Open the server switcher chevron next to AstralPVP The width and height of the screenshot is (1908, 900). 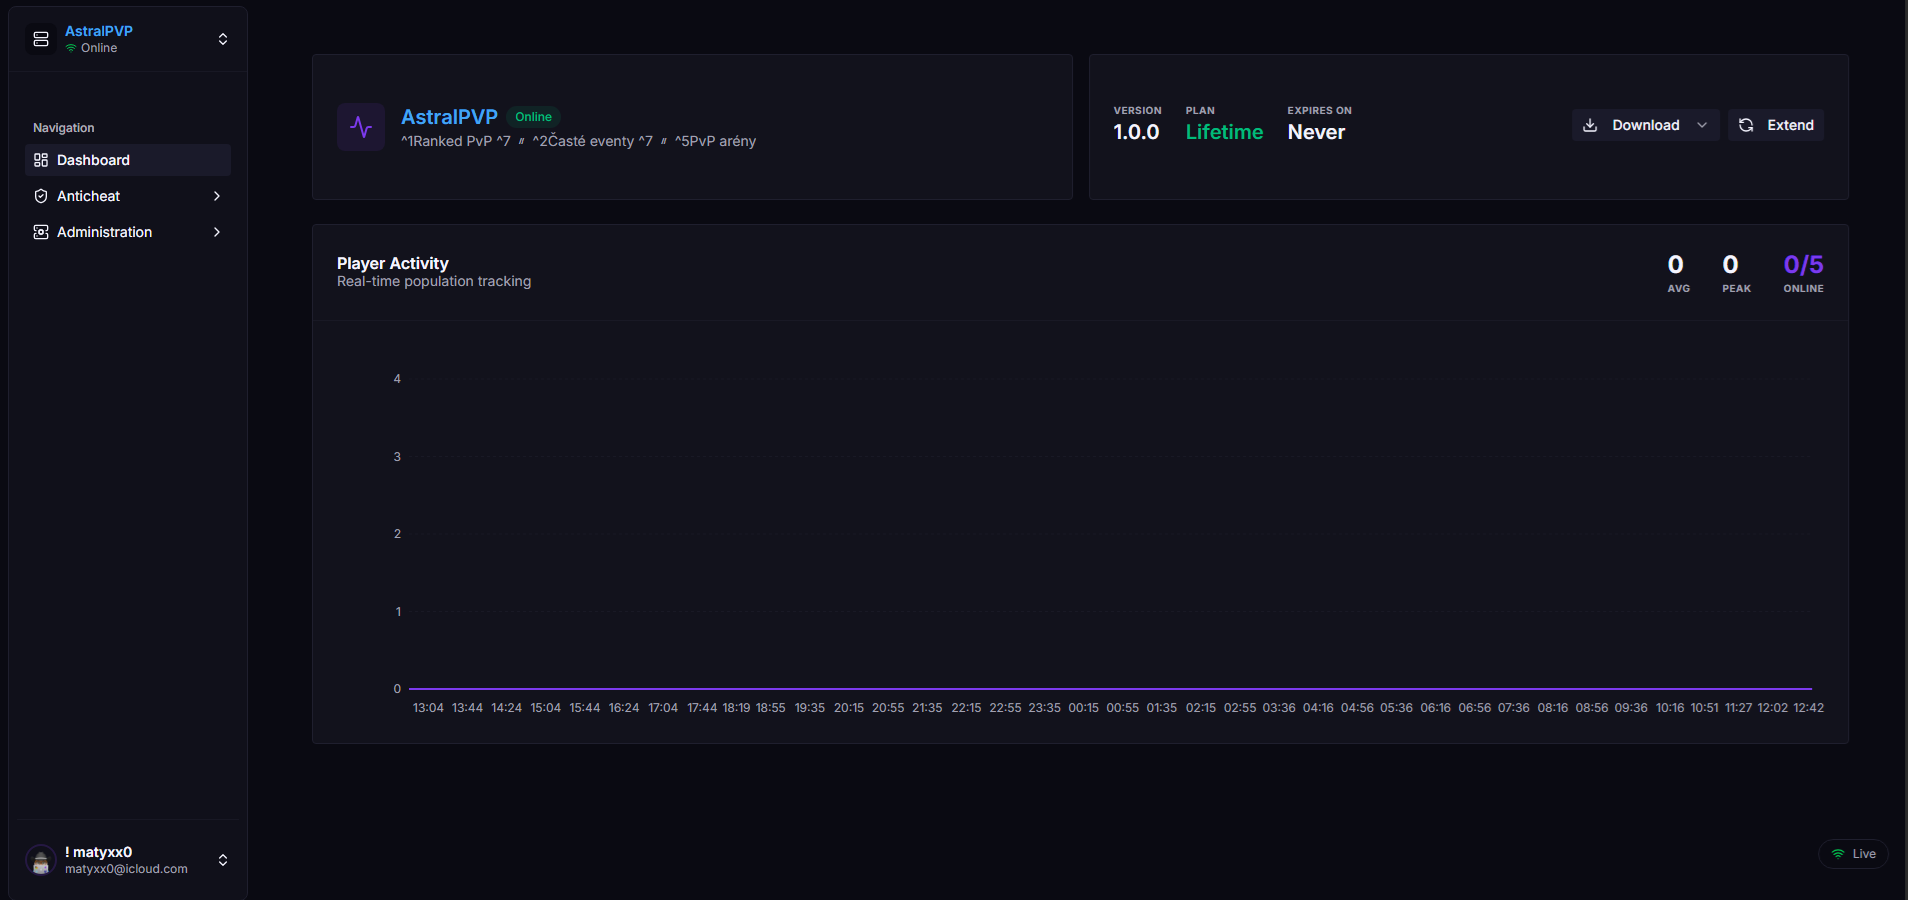223,39
